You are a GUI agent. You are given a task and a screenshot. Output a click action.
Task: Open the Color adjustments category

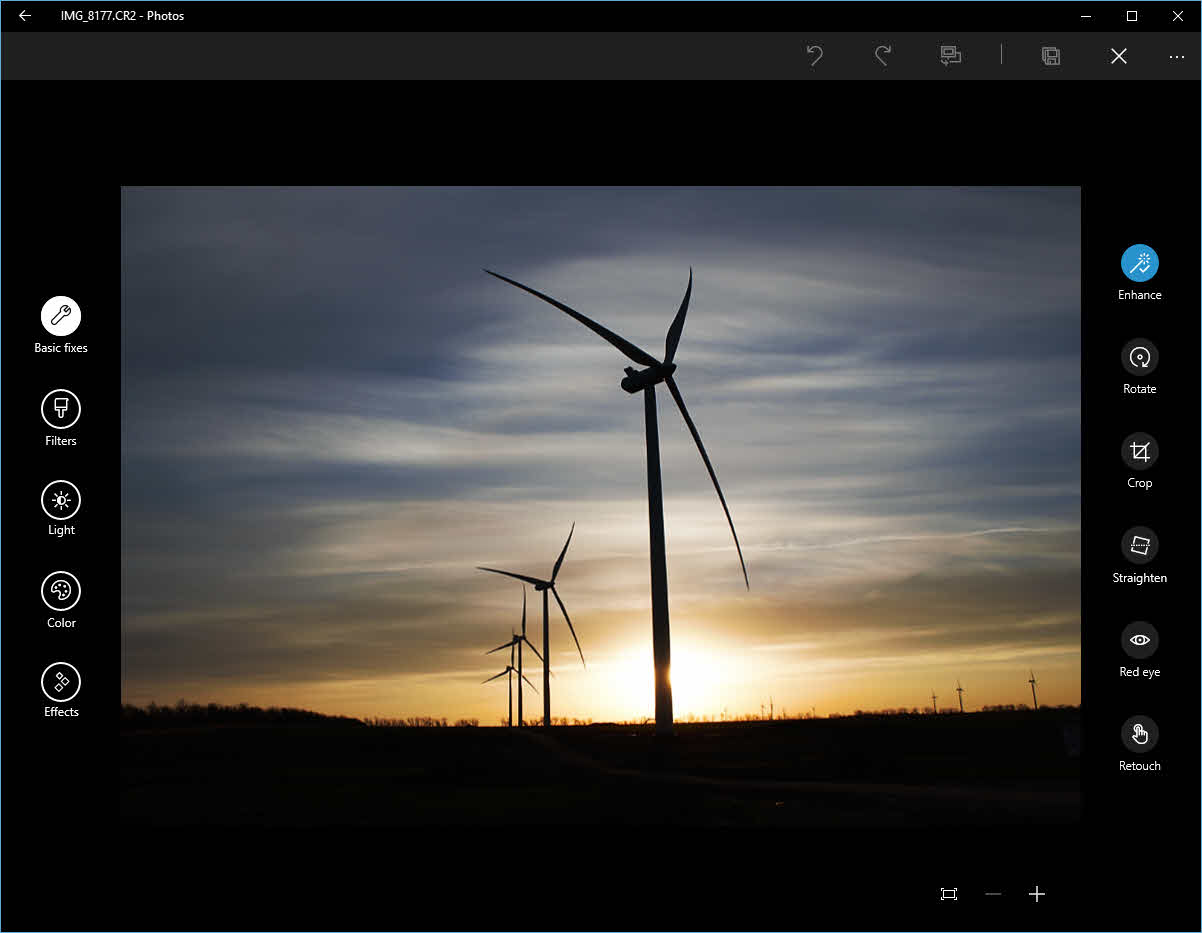pyautogui.click(x=61, y=591)
